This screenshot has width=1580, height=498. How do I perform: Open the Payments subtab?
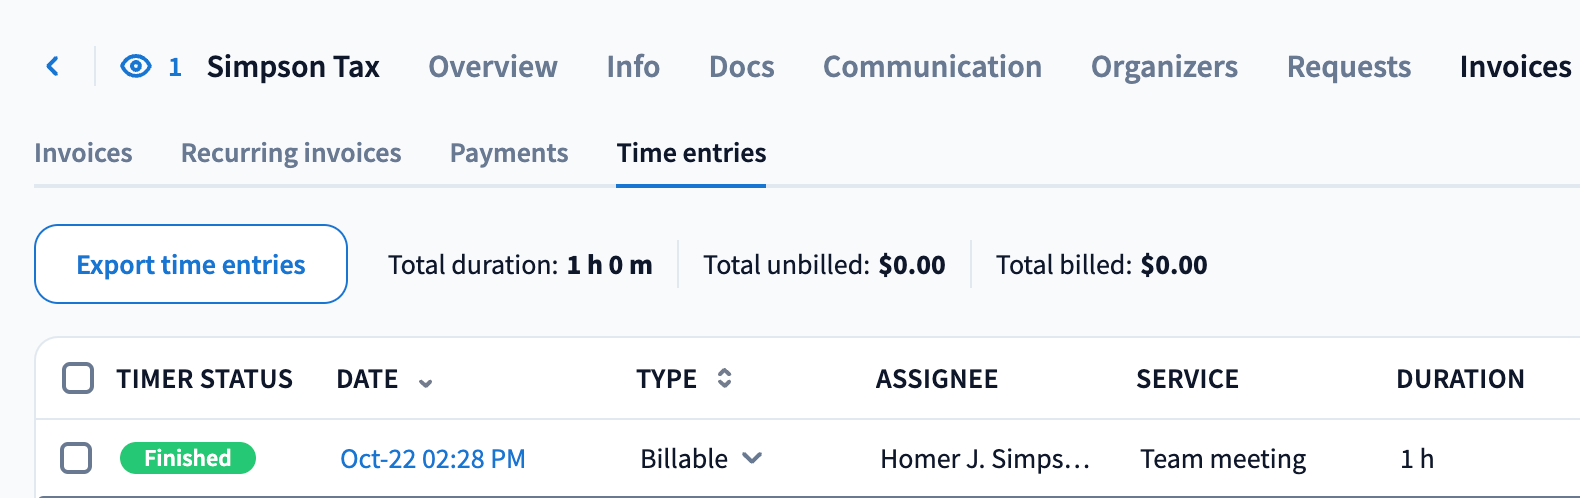point(509,153)
